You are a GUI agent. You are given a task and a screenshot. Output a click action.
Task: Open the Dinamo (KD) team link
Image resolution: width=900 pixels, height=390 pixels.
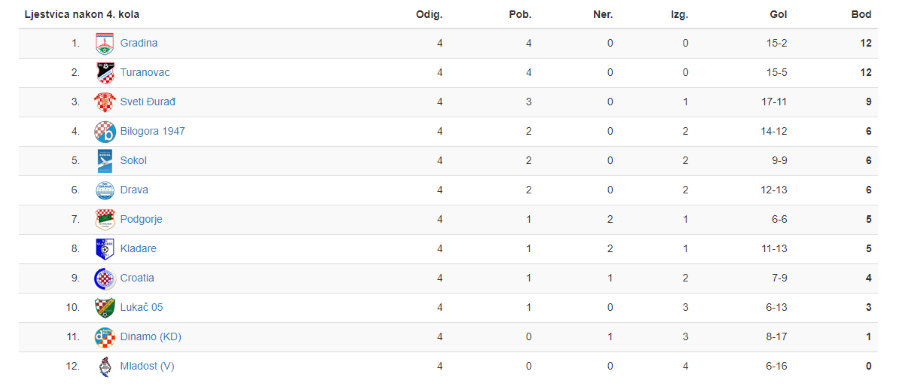pyautogui.click(x=151, y=337)
